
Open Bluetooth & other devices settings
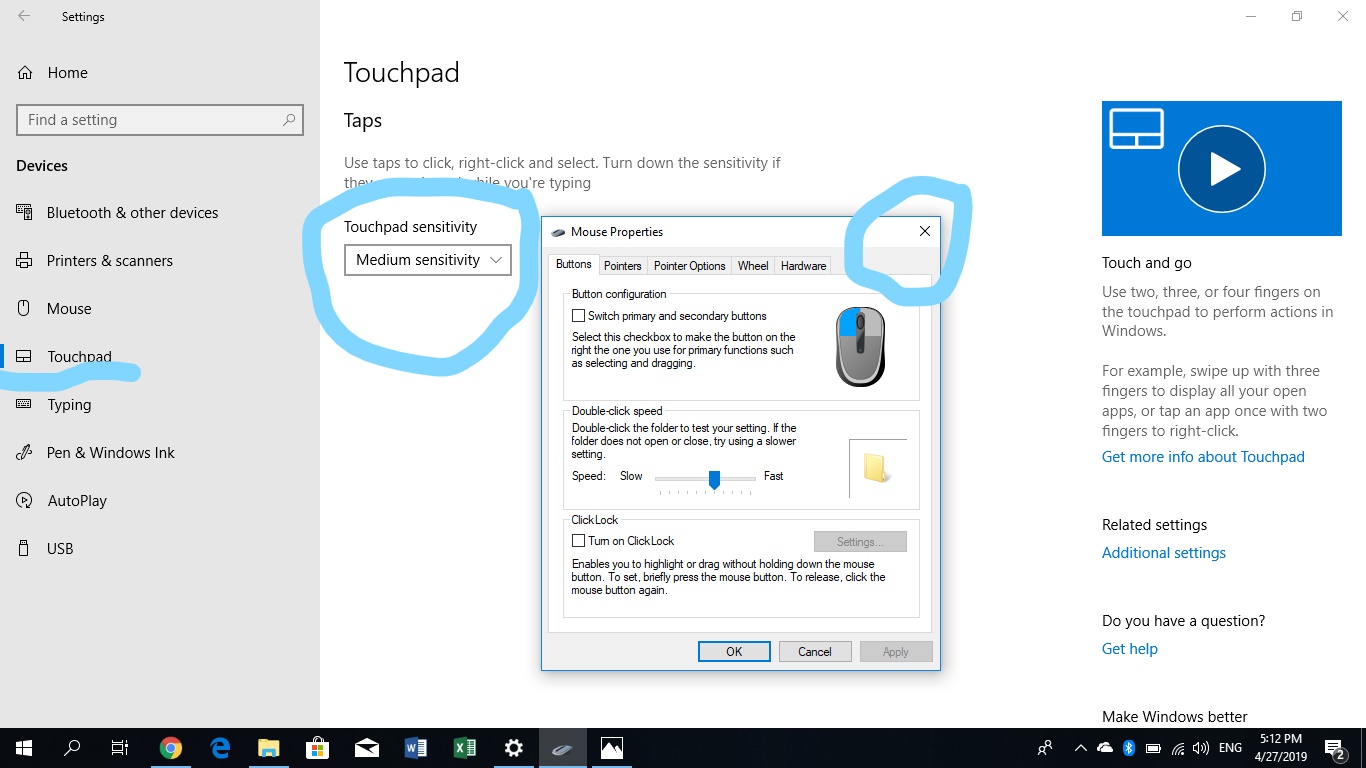pyautogui.click(x=133, y=212)
